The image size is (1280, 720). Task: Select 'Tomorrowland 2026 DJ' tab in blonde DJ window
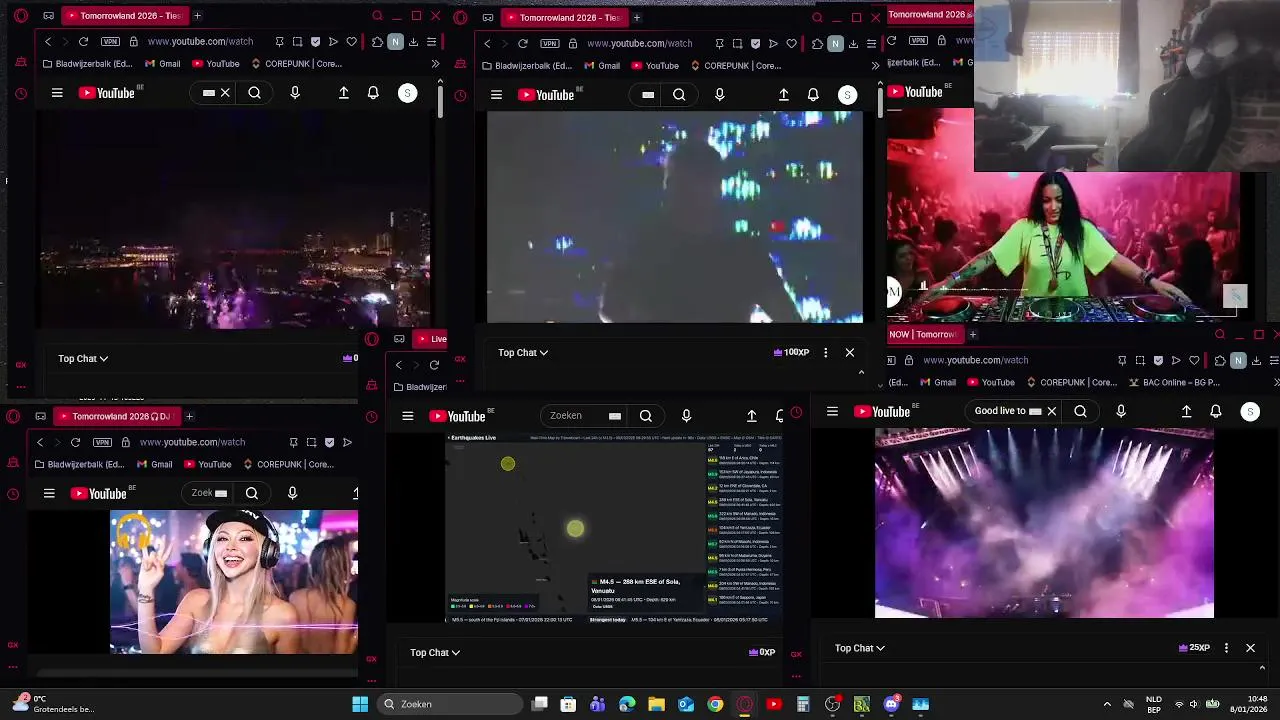coord(115,416)
